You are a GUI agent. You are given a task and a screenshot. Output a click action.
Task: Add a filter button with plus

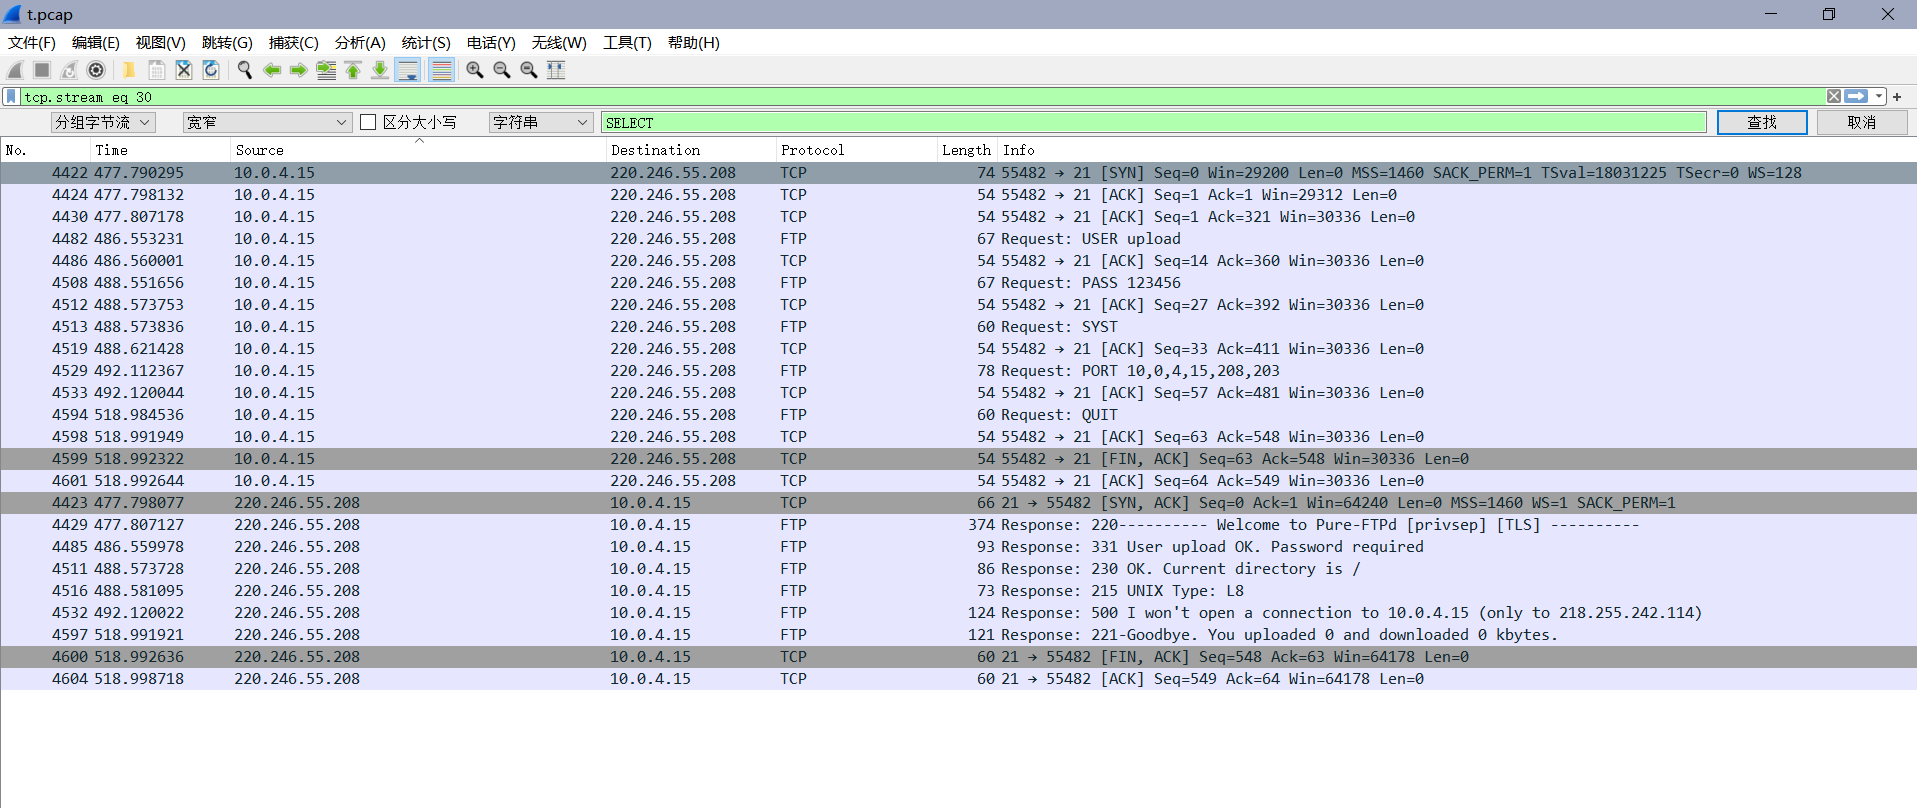click(1897, 97)
